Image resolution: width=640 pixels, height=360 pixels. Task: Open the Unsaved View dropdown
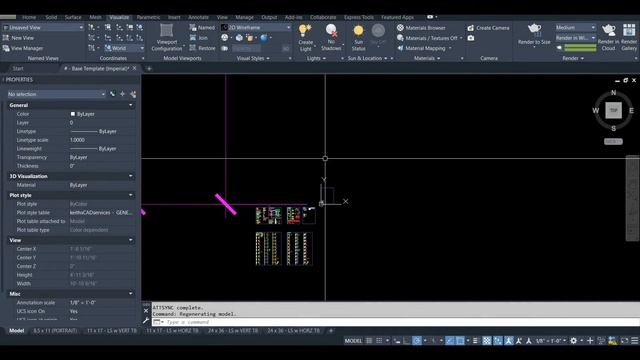[x=43, y=28]
